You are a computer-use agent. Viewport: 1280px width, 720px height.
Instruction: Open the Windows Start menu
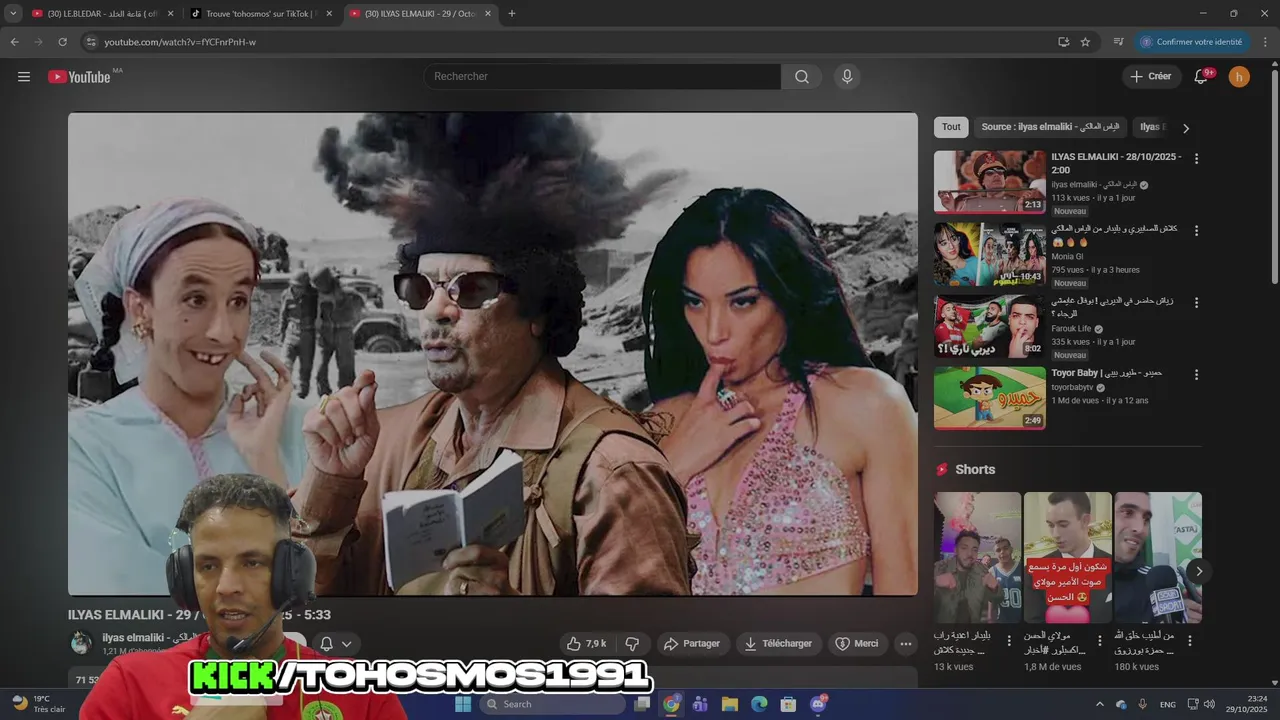[463, 704]
